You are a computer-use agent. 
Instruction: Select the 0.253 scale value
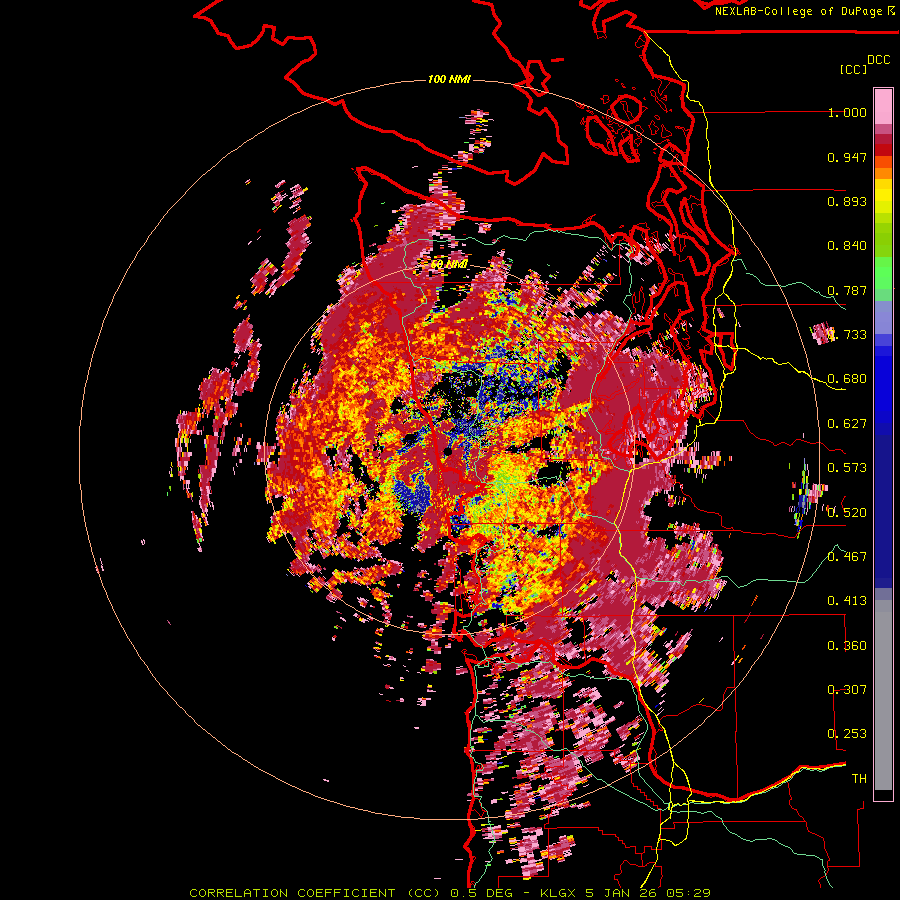pyautogui.click(x=847, y=734)
